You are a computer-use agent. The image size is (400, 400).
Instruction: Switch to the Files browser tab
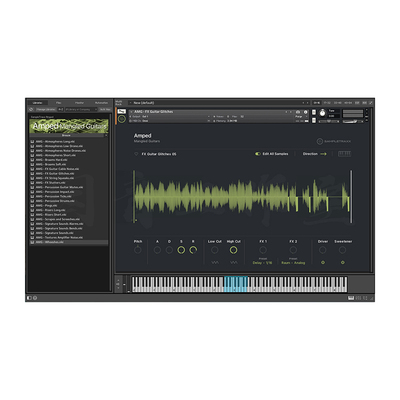point(59,103)
